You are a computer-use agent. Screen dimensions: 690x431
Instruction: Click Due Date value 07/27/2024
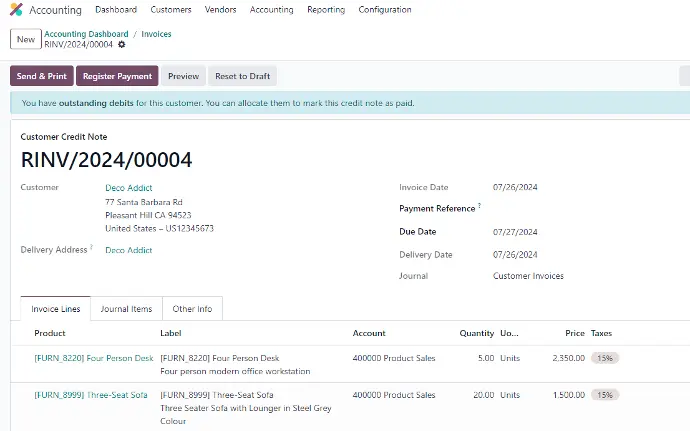515,232
